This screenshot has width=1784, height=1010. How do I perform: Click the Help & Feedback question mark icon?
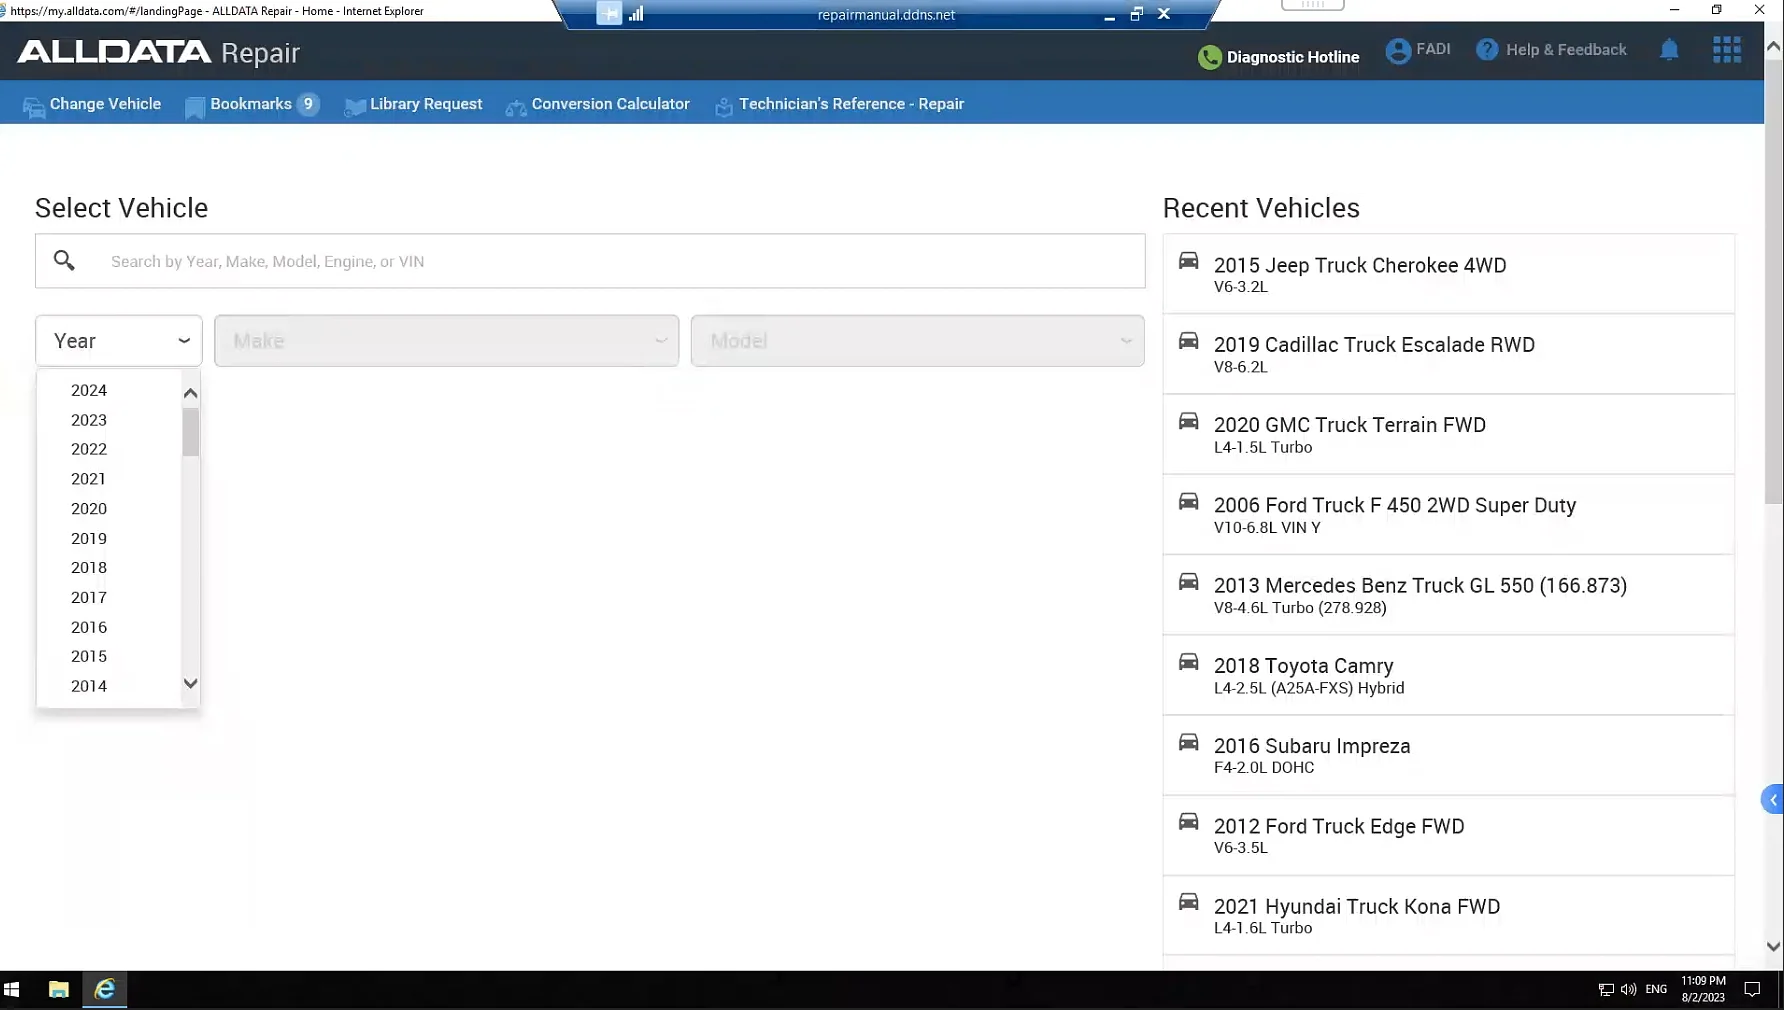coord(1487,50)
